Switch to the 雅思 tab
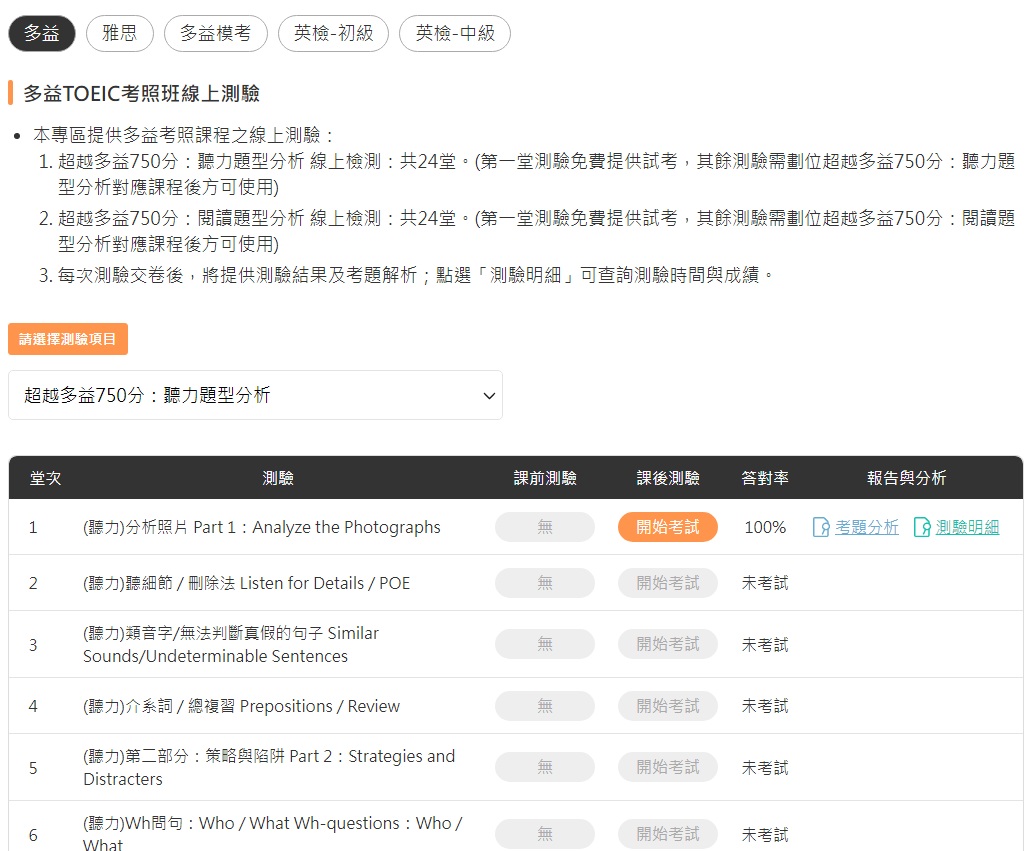The height and width of the screenshot is (851, 1029). [120, 33]
